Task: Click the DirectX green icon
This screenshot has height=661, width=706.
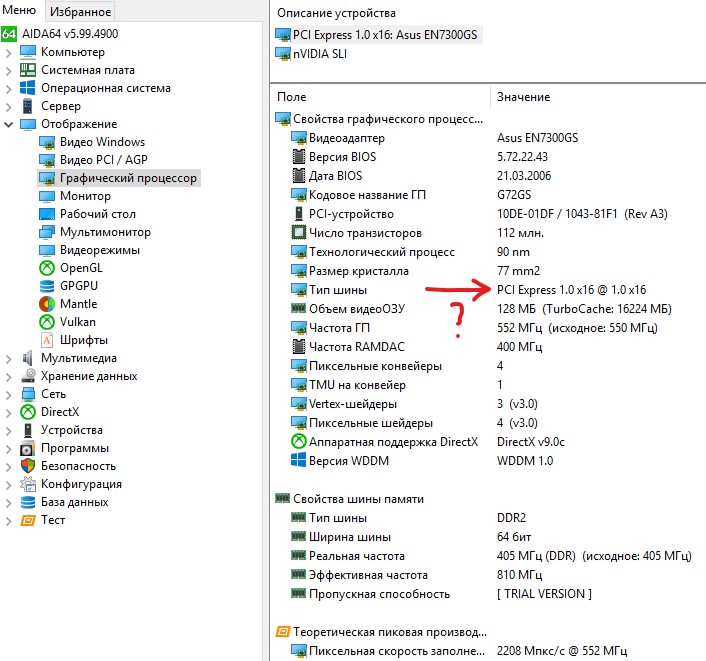Action: [x=28, y=412]
